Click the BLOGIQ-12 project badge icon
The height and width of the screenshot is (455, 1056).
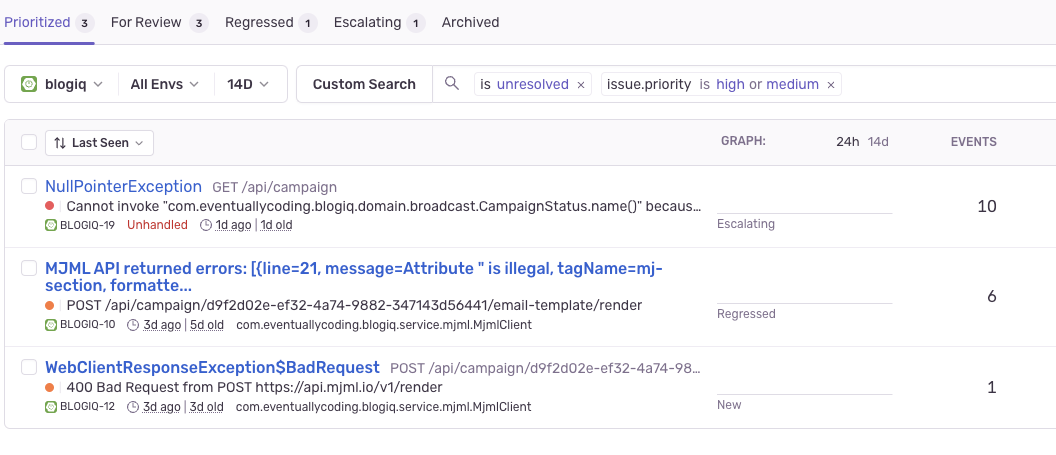[x=52, y=406]
